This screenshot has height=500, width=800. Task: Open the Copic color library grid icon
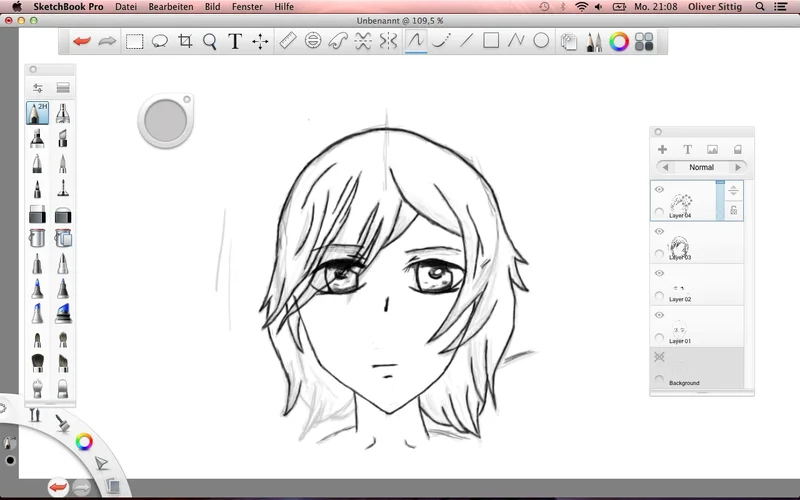(644, 42)
